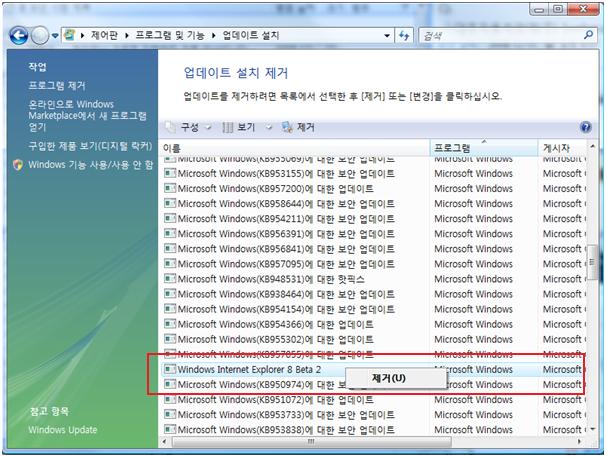Select the KB938464 security update row
Screen dimensions: 606x457
373,294
